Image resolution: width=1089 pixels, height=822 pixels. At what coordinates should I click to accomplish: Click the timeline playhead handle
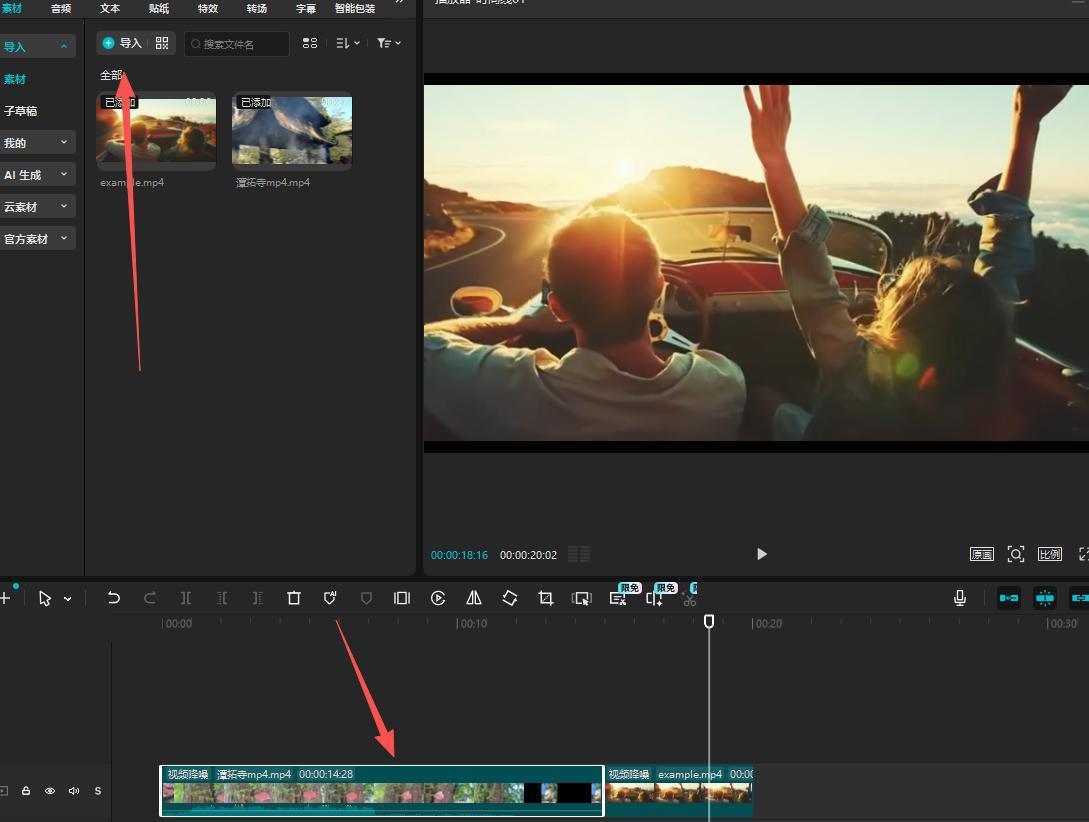point(709,621)
